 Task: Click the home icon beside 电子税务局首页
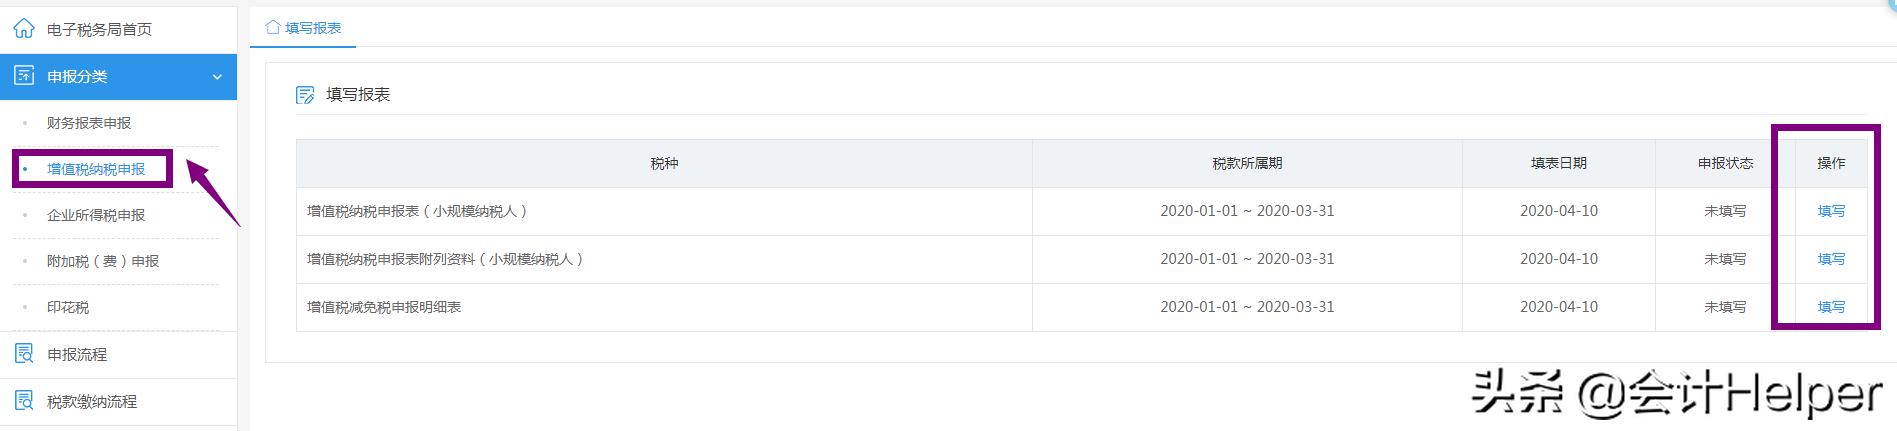pyautogui.click(x=23, y=29)
